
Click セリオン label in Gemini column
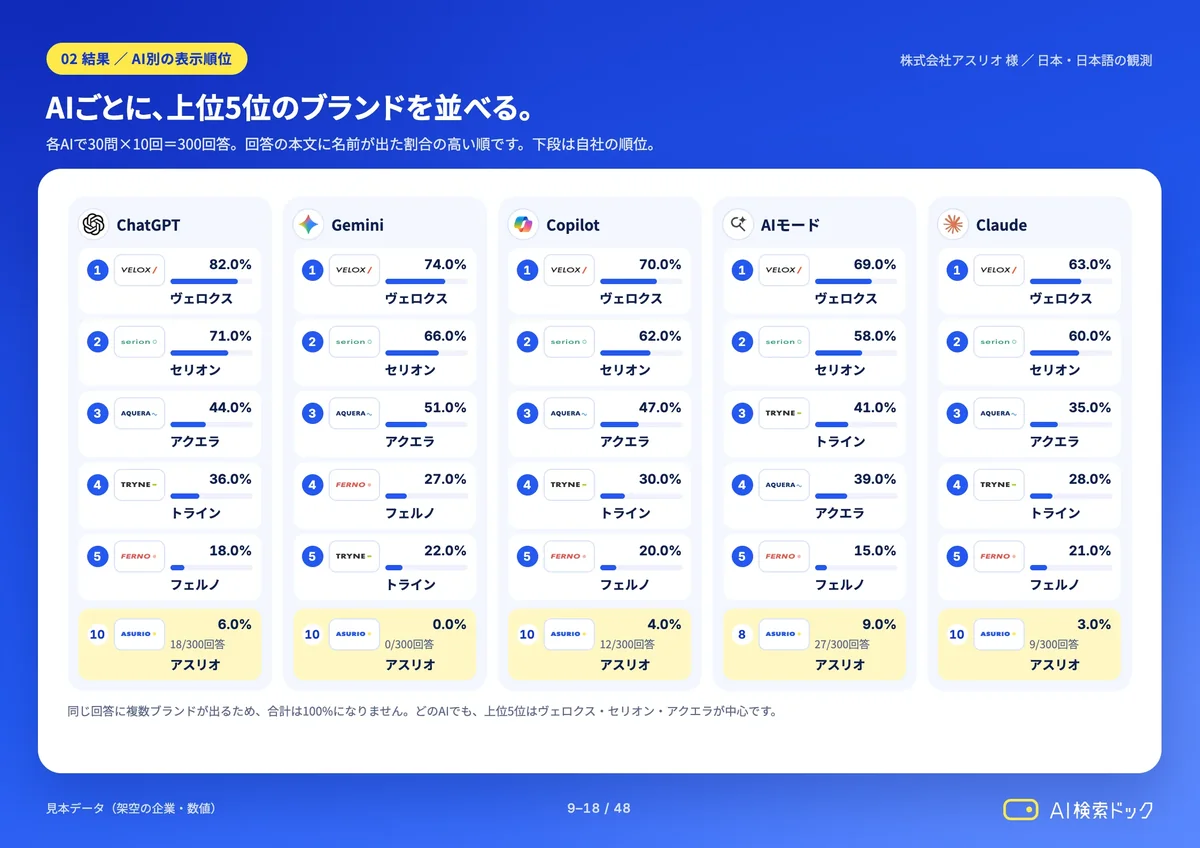[410, 370]
